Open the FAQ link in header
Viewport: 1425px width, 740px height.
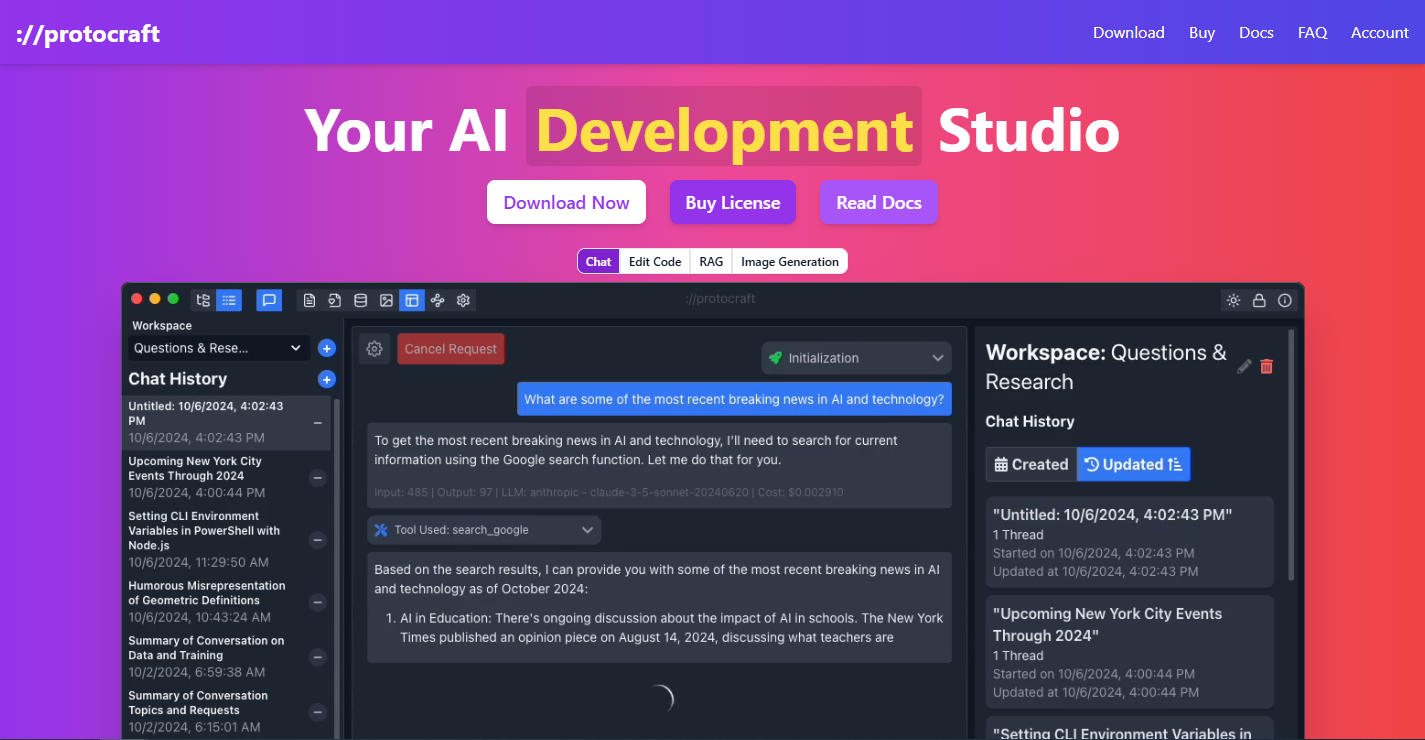point(1313,32)
